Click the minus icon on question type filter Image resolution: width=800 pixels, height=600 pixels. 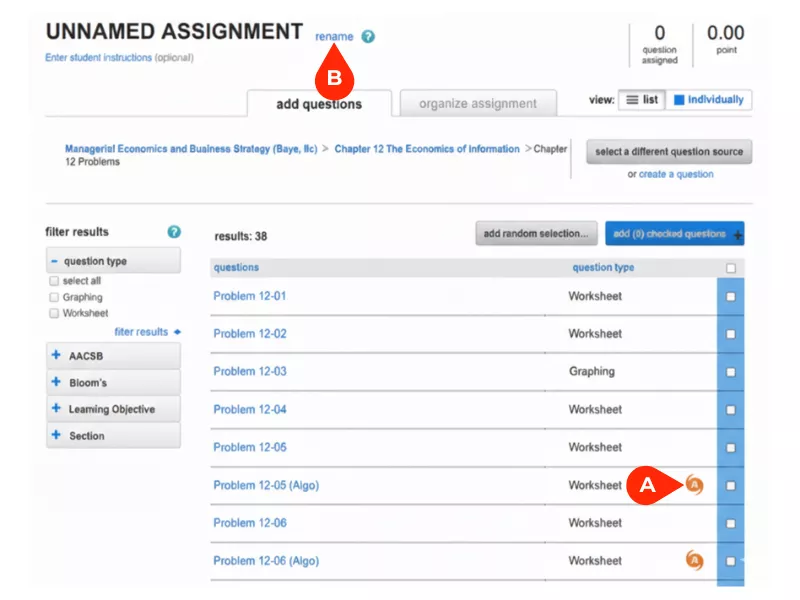(55, 260)
